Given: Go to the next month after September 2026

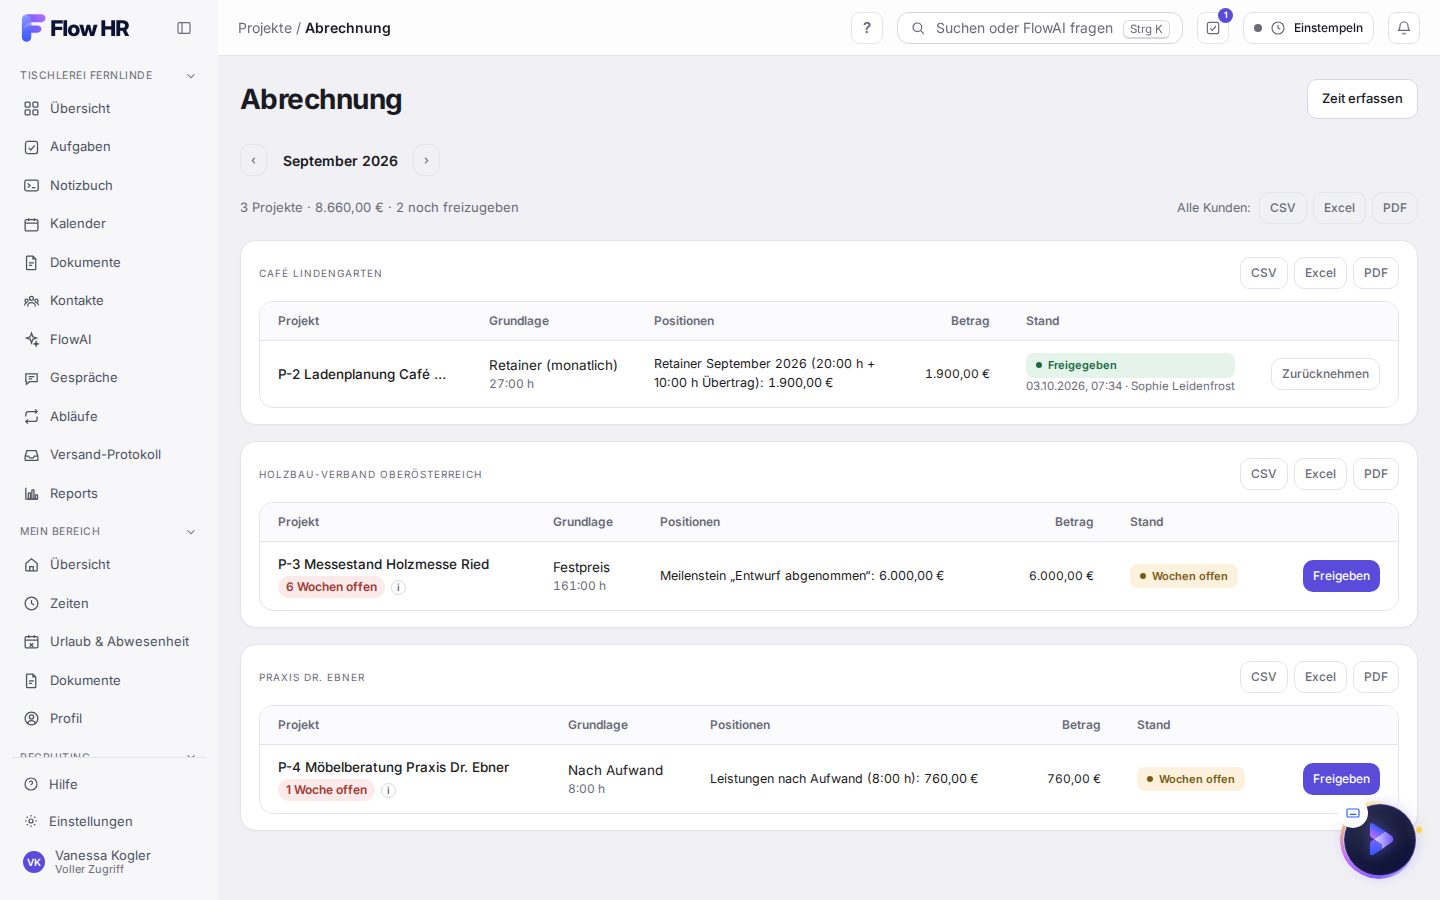Looking at the screenshot, I should pyautogui.click(x=426, y=160).
